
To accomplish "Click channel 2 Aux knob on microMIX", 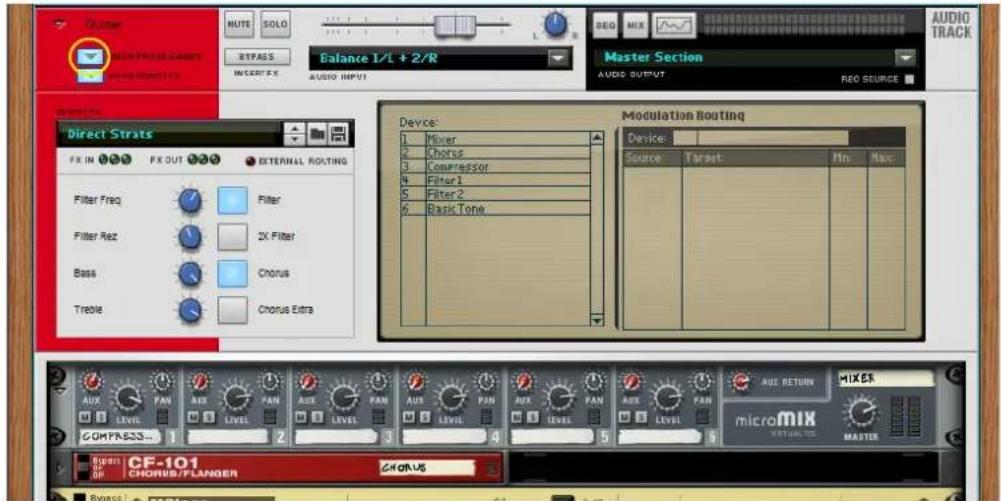I will [x=199, y=381].
